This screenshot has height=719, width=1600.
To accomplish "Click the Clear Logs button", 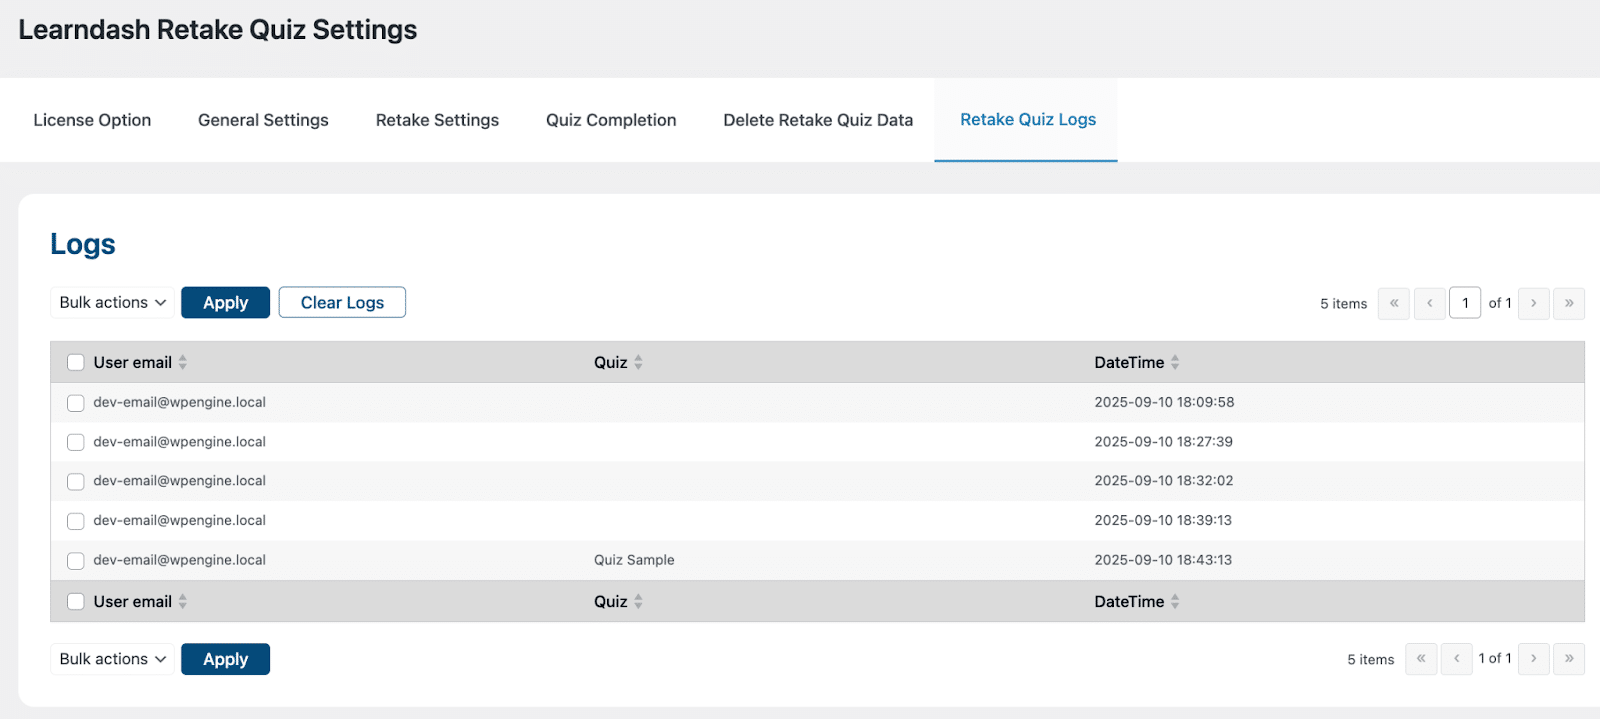I will pyautogui.click(x=342, y=303).
